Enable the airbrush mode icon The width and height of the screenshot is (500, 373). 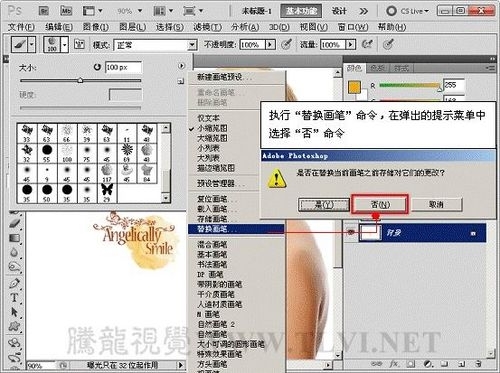click(367, 44)
